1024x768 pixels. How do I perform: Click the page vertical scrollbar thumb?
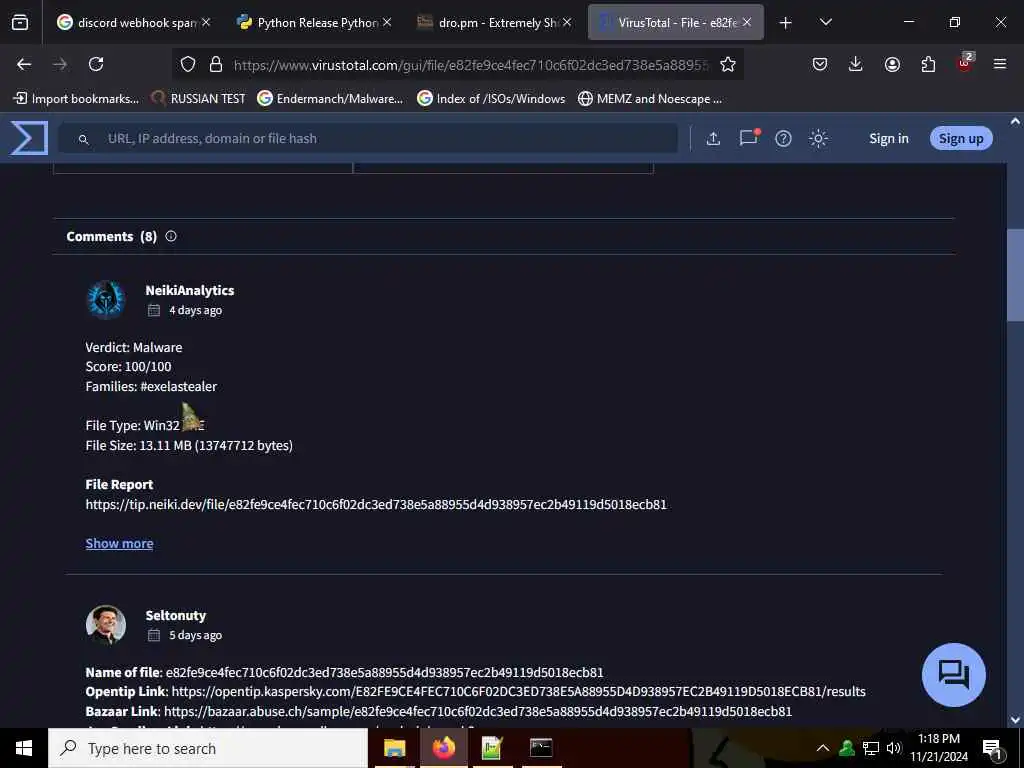coord(1015,275)
